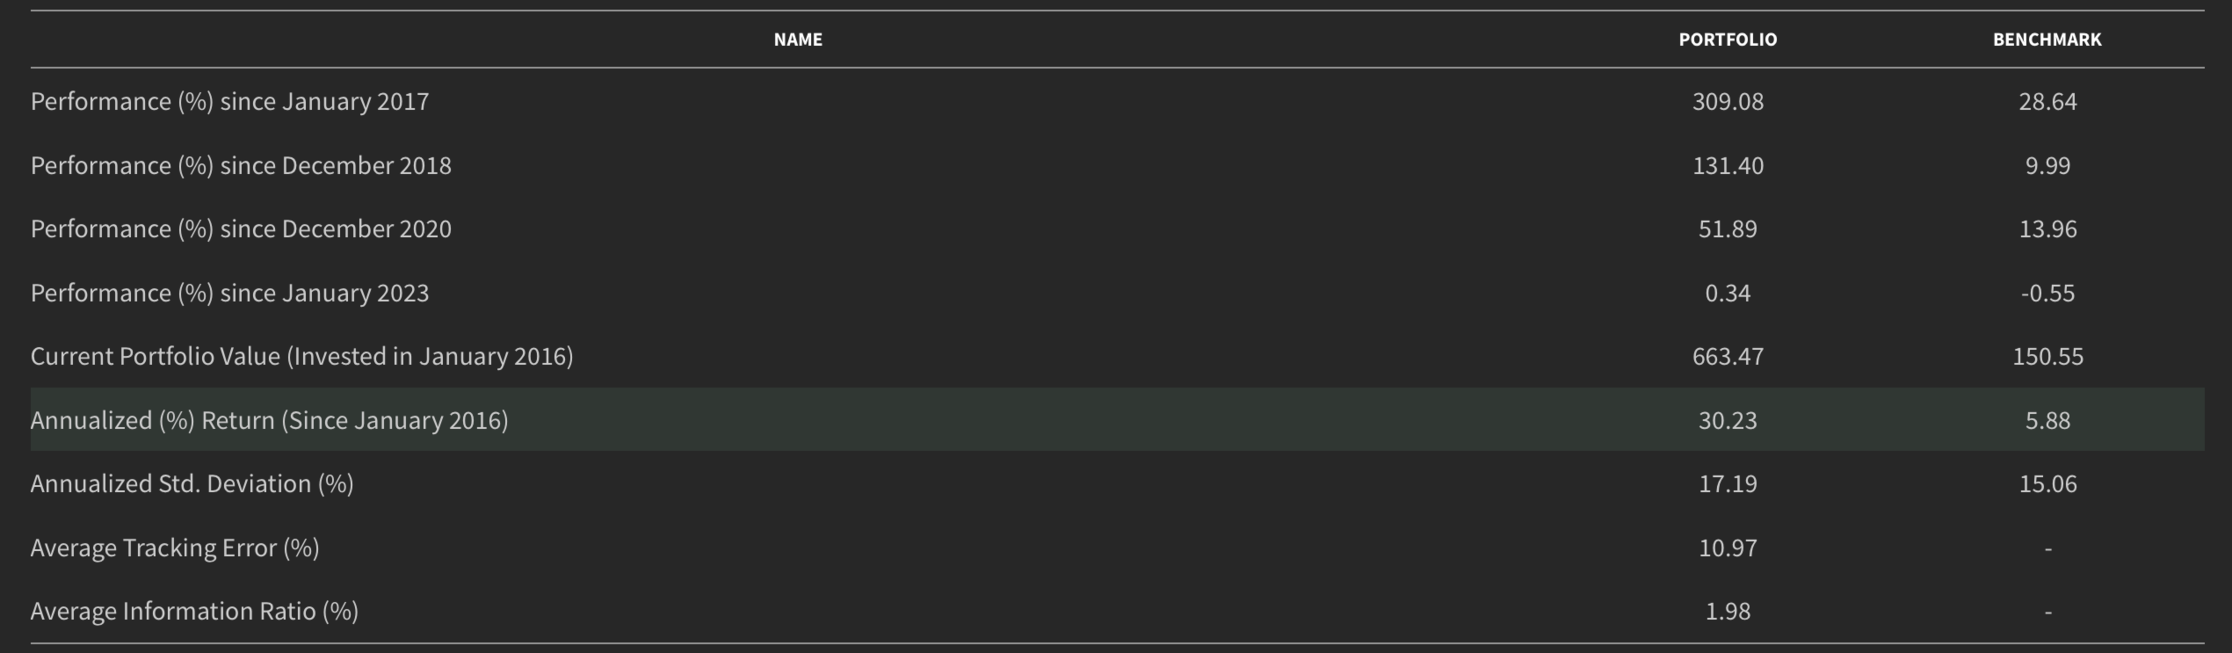Click the benchmark annualized return 5.88
Screen dimensions: 2232x653
click(x=2047, y=420)
